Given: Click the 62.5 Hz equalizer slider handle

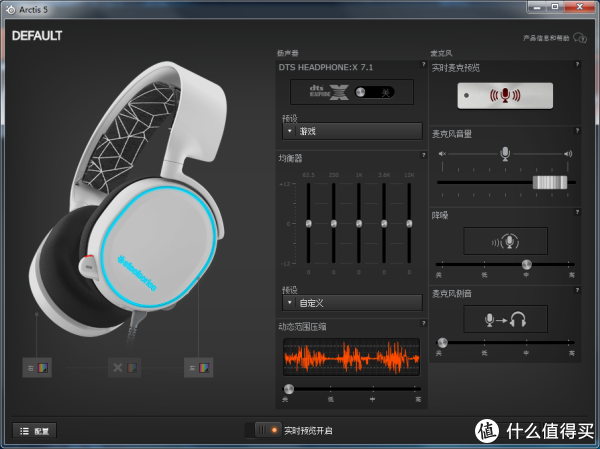Looking at the screenshot, I should 308,224.
